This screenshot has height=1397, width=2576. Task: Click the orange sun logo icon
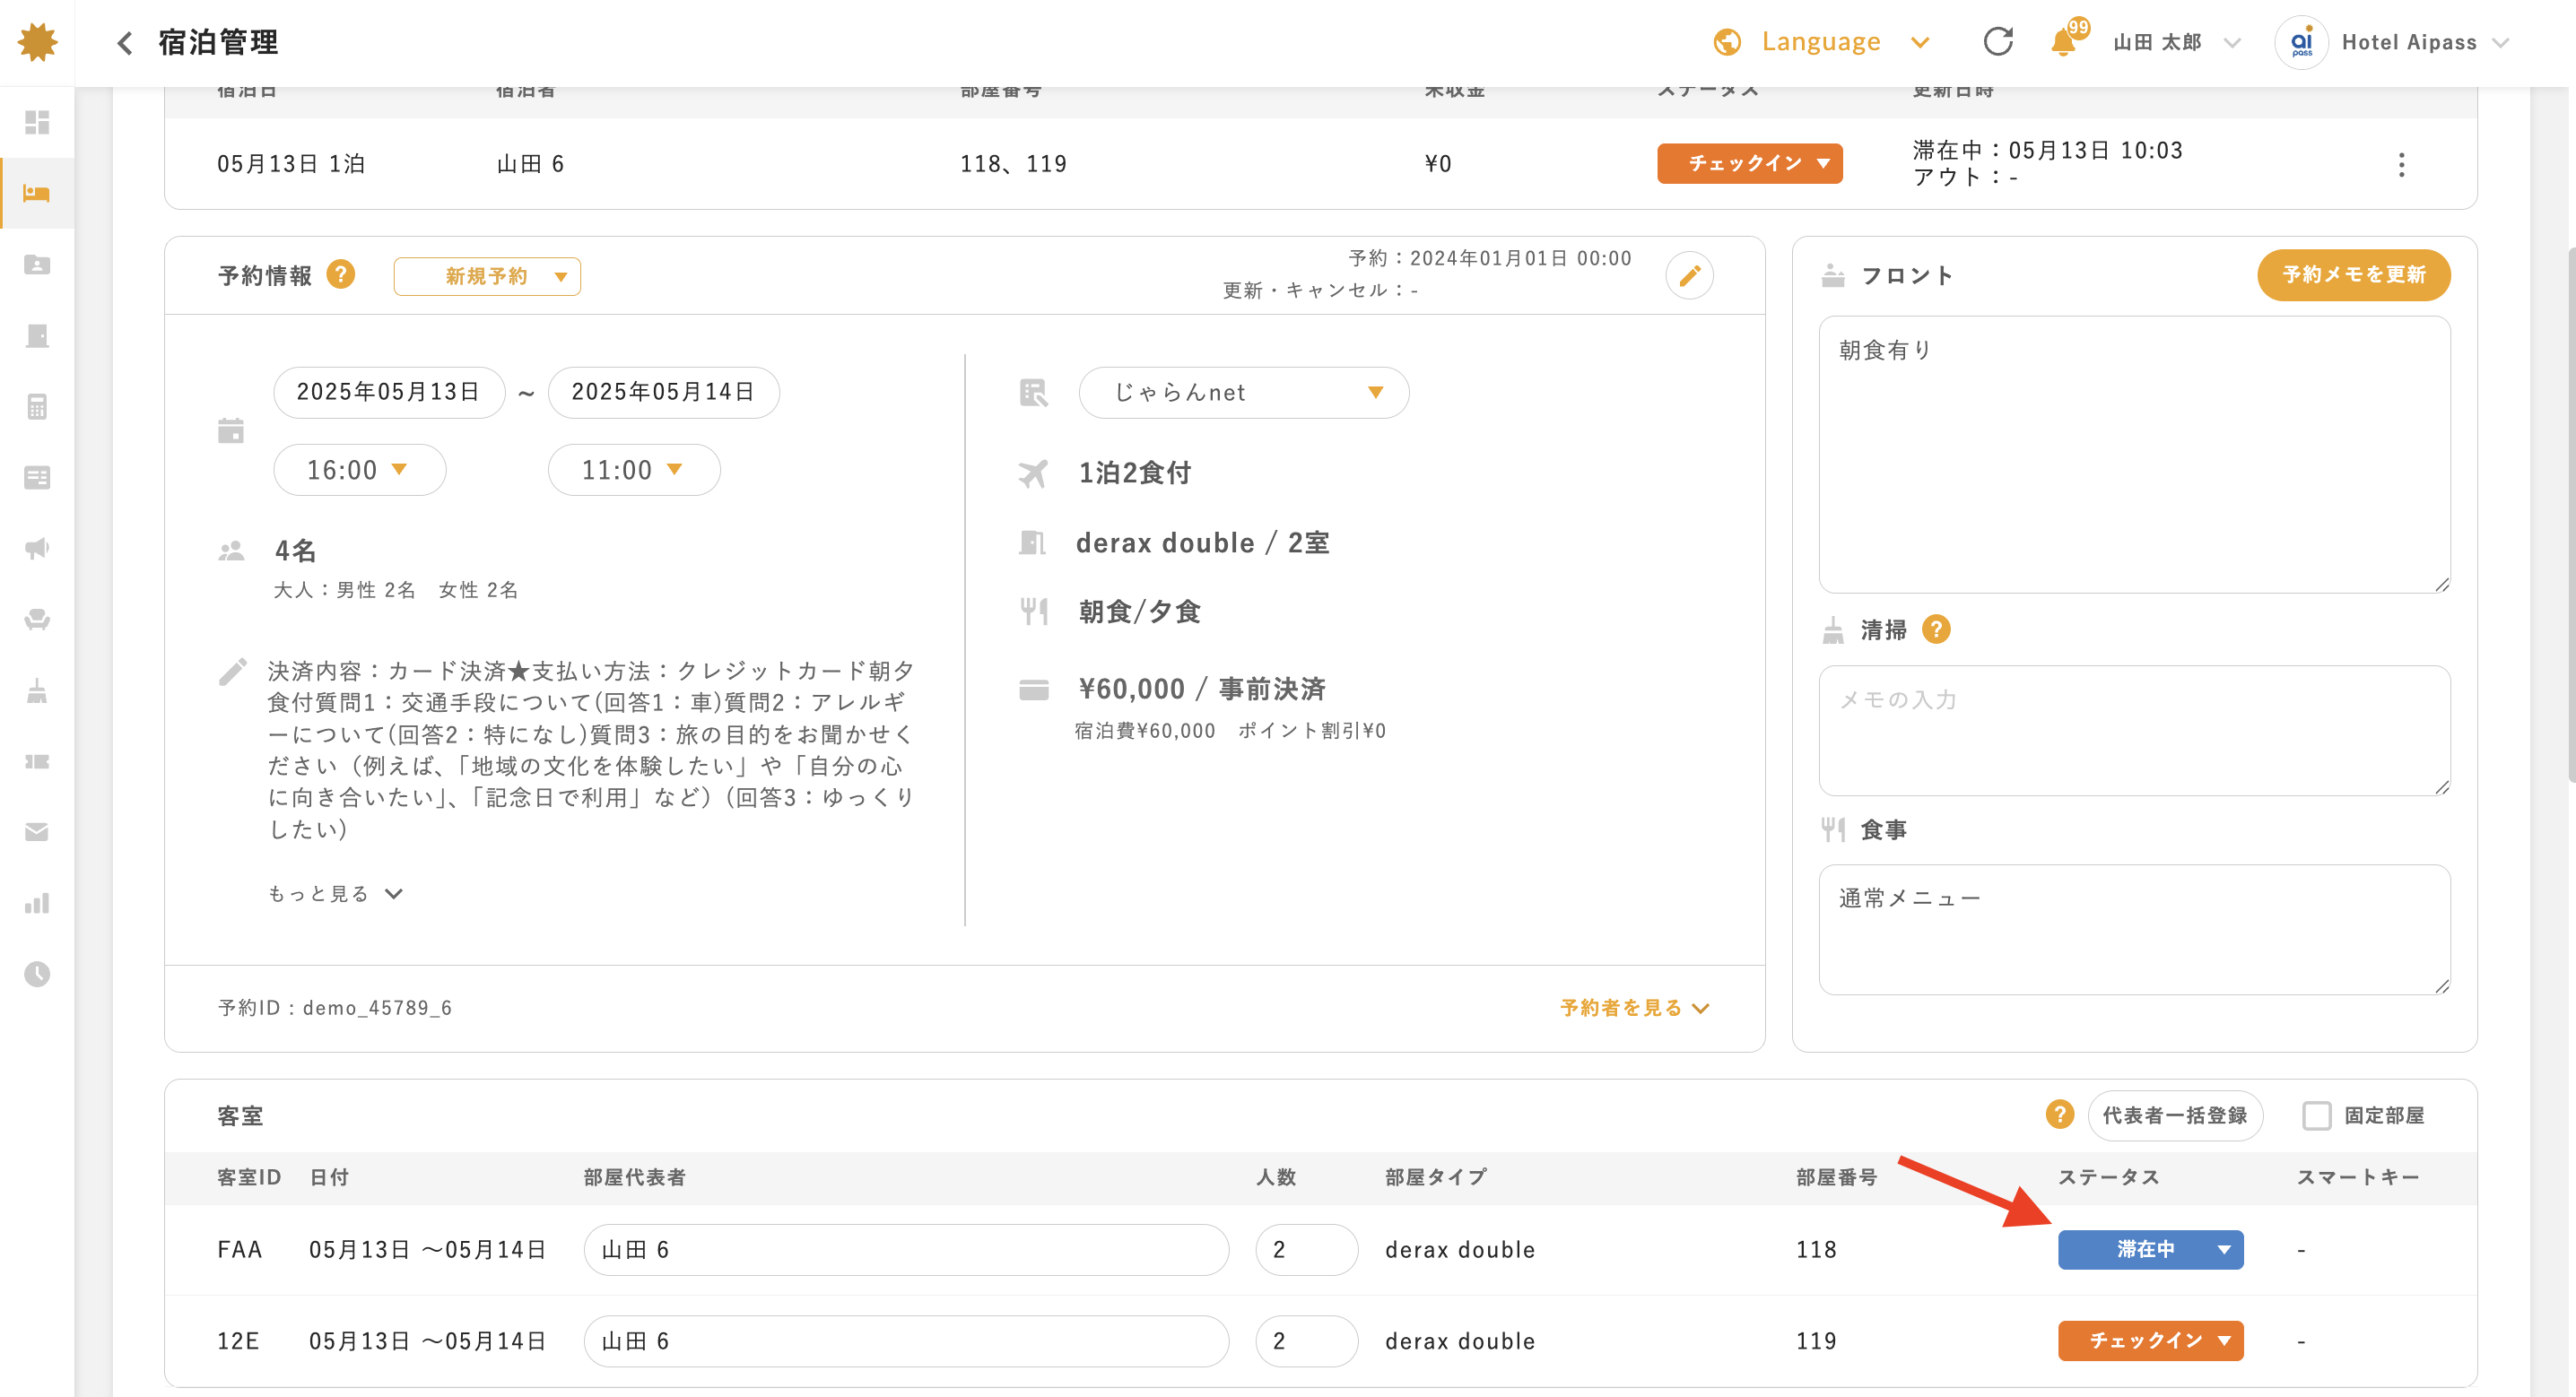pyautogui.click(x=38, y=42)
